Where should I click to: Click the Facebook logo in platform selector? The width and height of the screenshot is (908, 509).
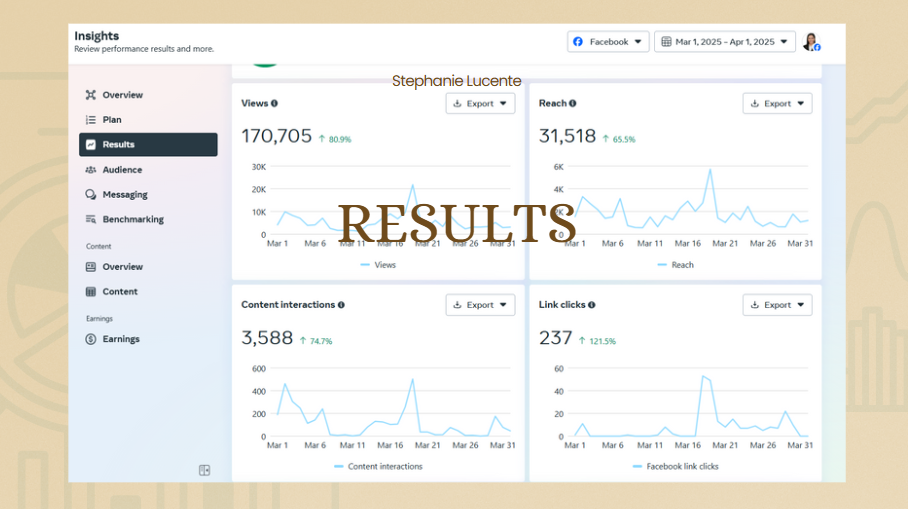(x=578, y=42)
